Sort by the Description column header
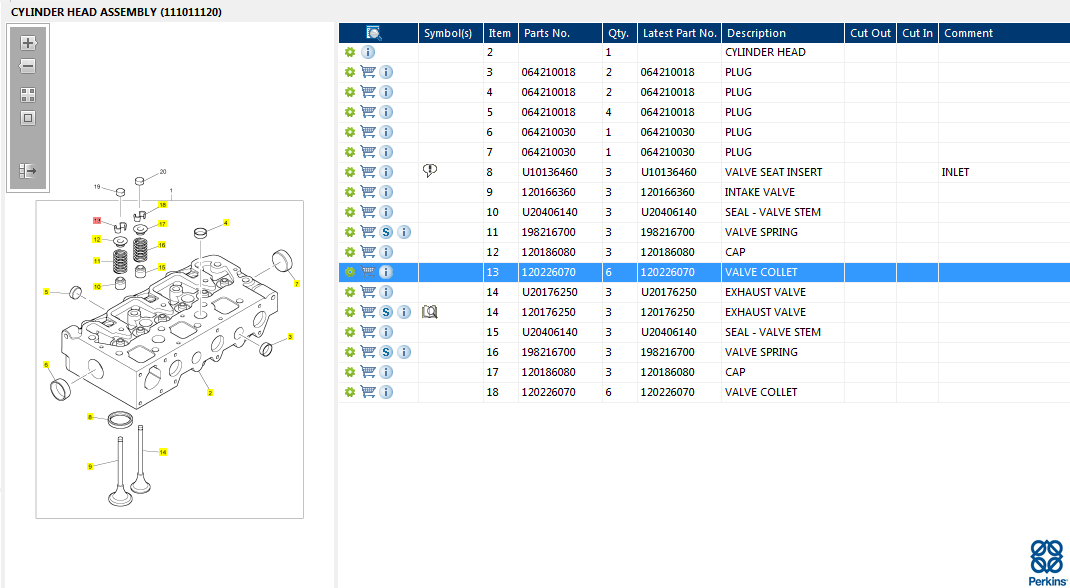The image size is (1070, 588). point(783,33)
